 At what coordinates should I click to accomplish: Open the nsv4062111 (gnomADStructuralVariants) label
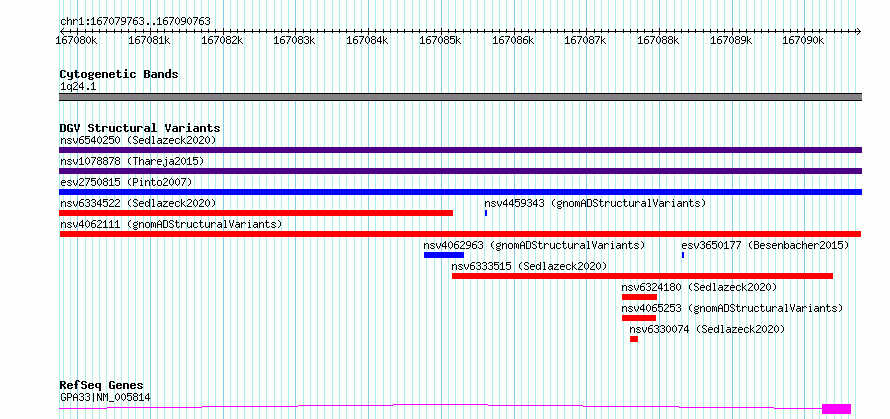(x=171, y=224)
